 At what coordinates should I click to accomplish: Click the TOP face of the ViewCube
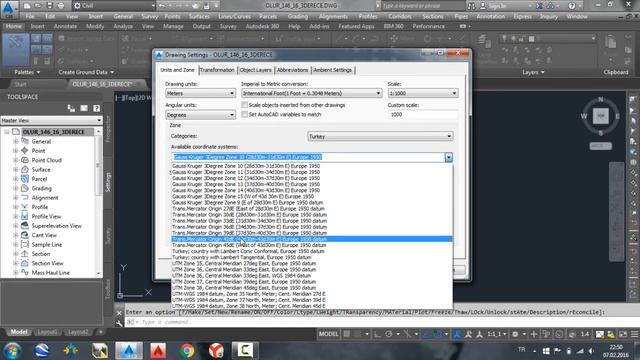point(600,116)
